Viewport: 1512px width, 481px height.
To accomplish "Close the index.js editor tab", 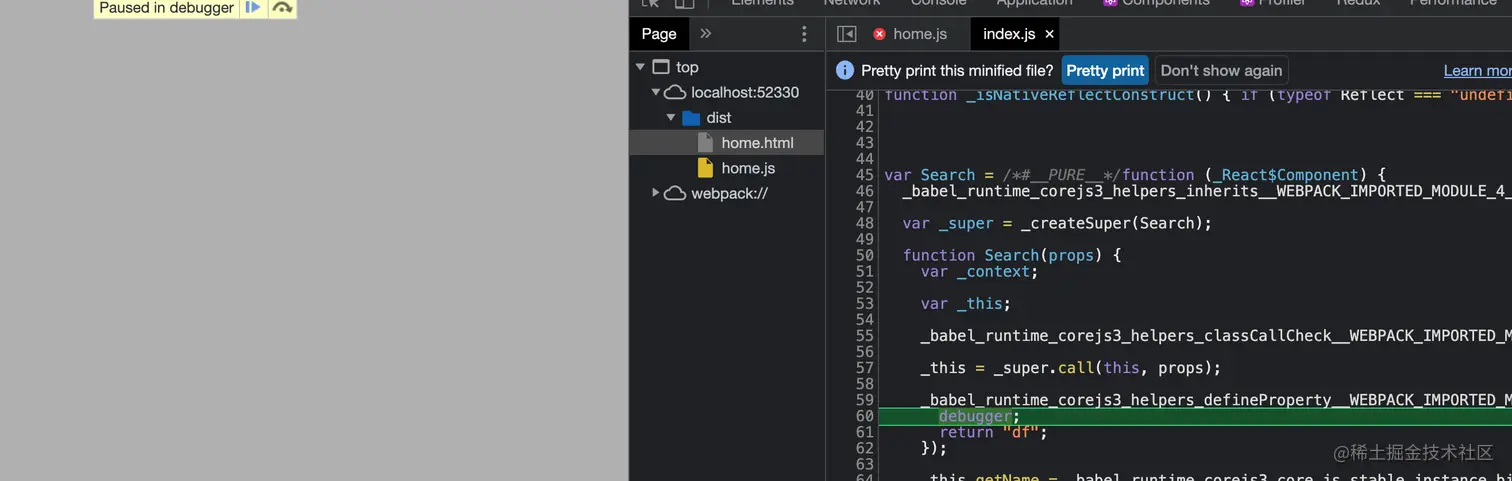I will (x=1049, y=34).
